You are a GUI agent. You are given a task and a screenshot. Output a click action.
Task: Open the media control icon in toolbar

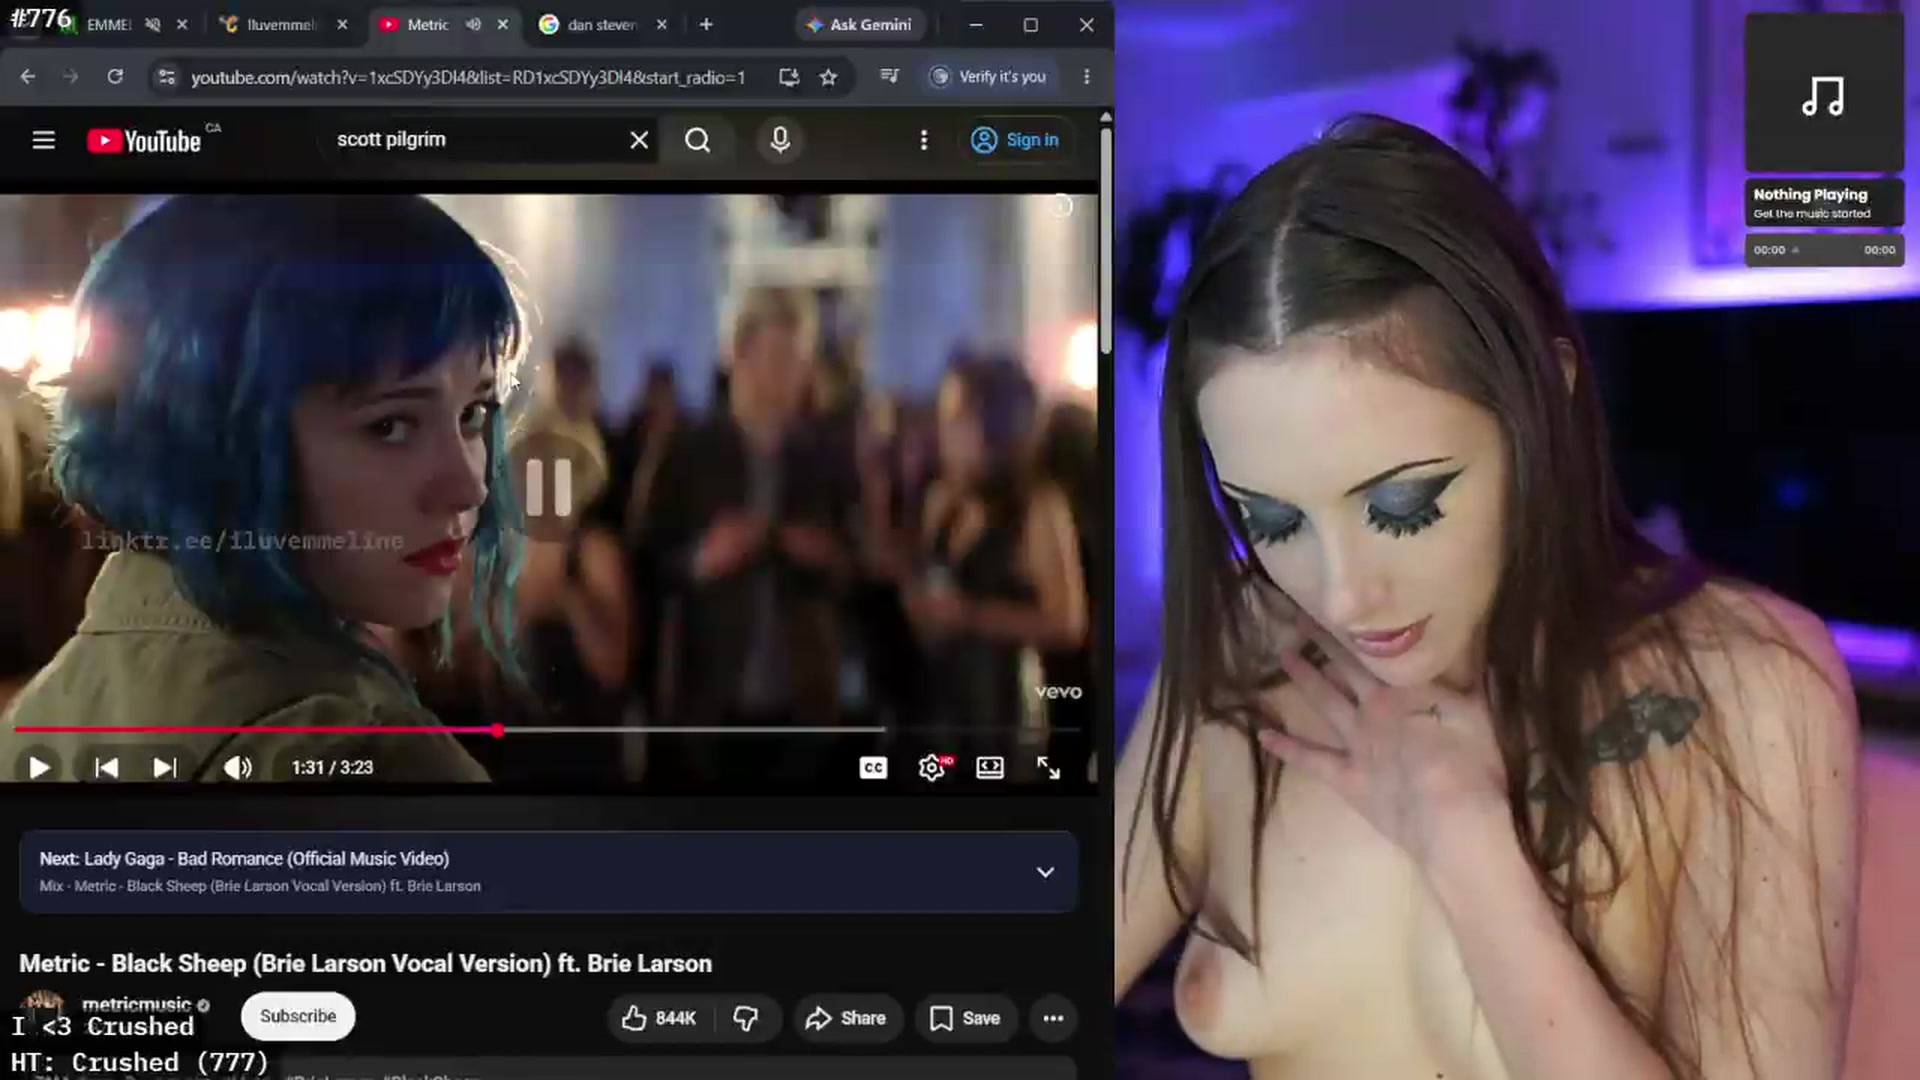pos(889,76)
